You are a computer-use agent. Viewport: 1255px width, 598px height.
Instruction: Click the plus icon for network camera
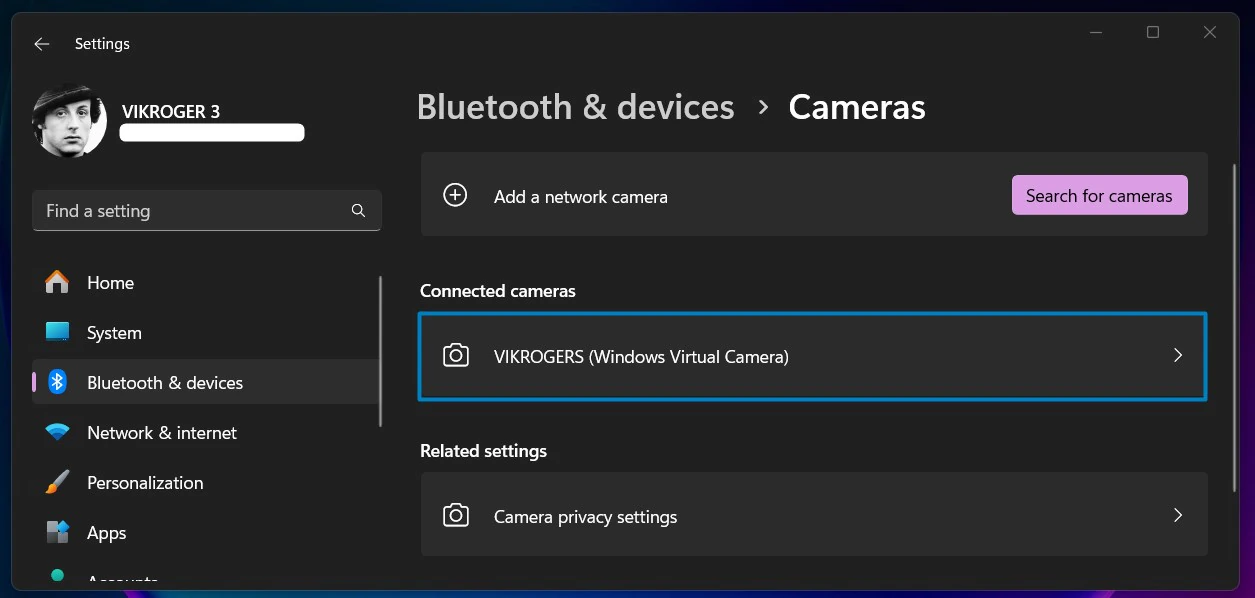click(455, 195)
